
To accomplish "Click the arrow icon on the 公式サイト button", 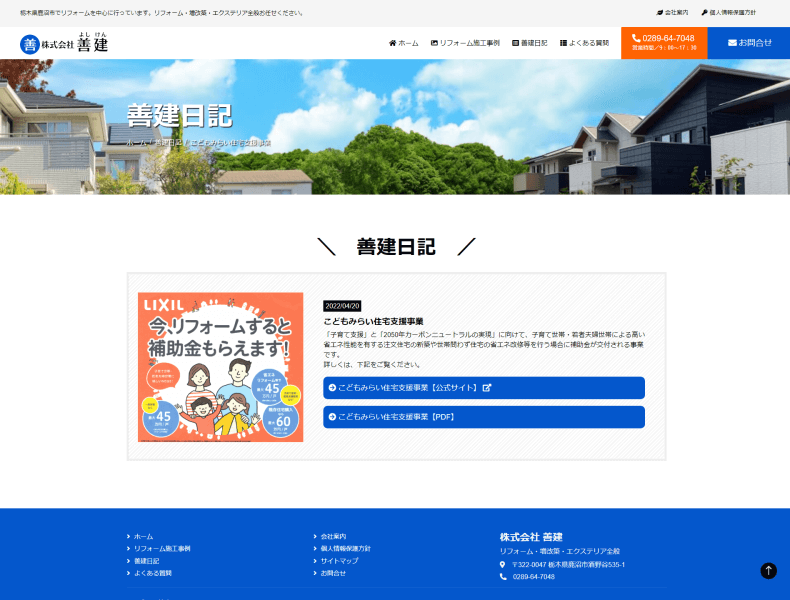I will pos(332,388).
